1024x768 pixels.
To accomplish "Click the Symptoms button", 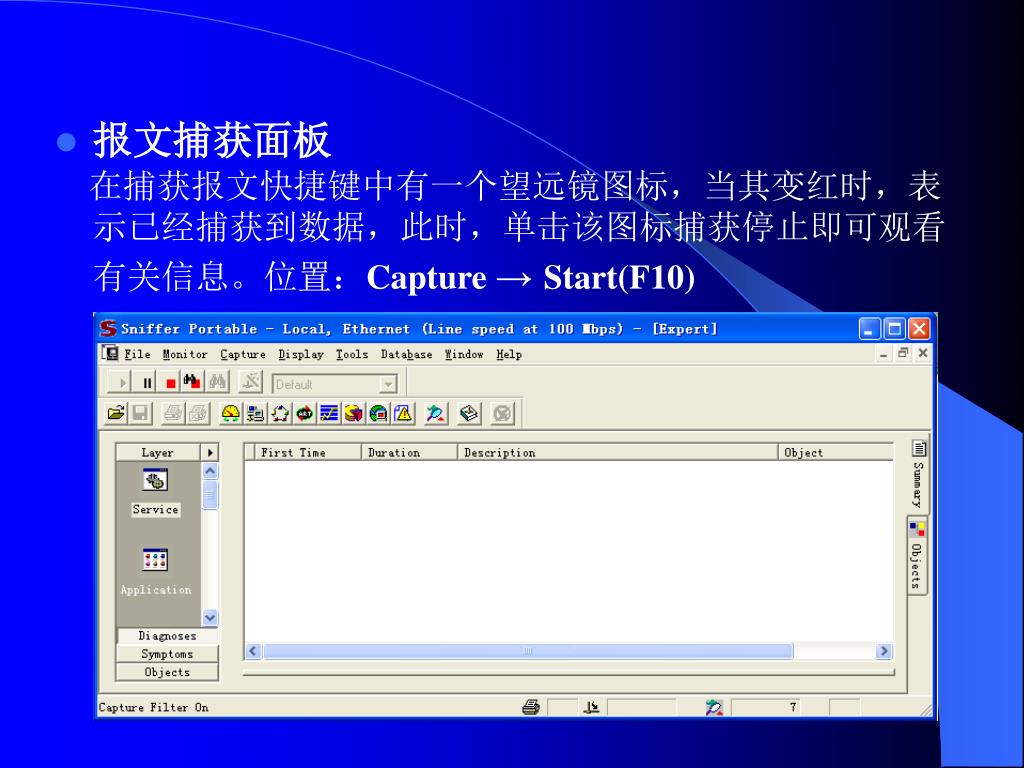I will [167, 654].
